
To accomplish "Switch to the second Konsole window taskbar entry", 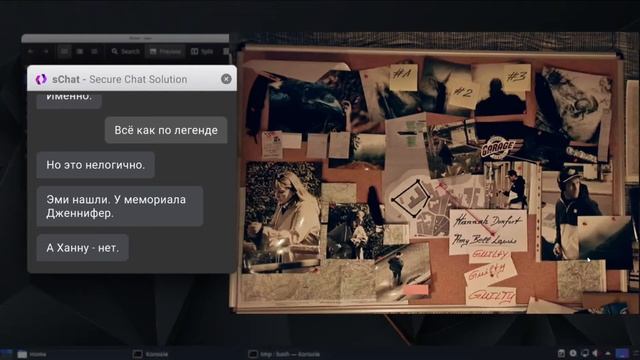I will (284, 354).
